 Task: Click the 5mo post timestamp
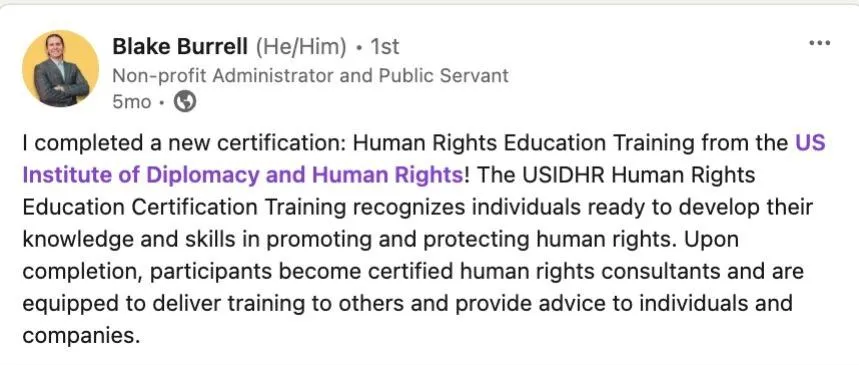131,102
